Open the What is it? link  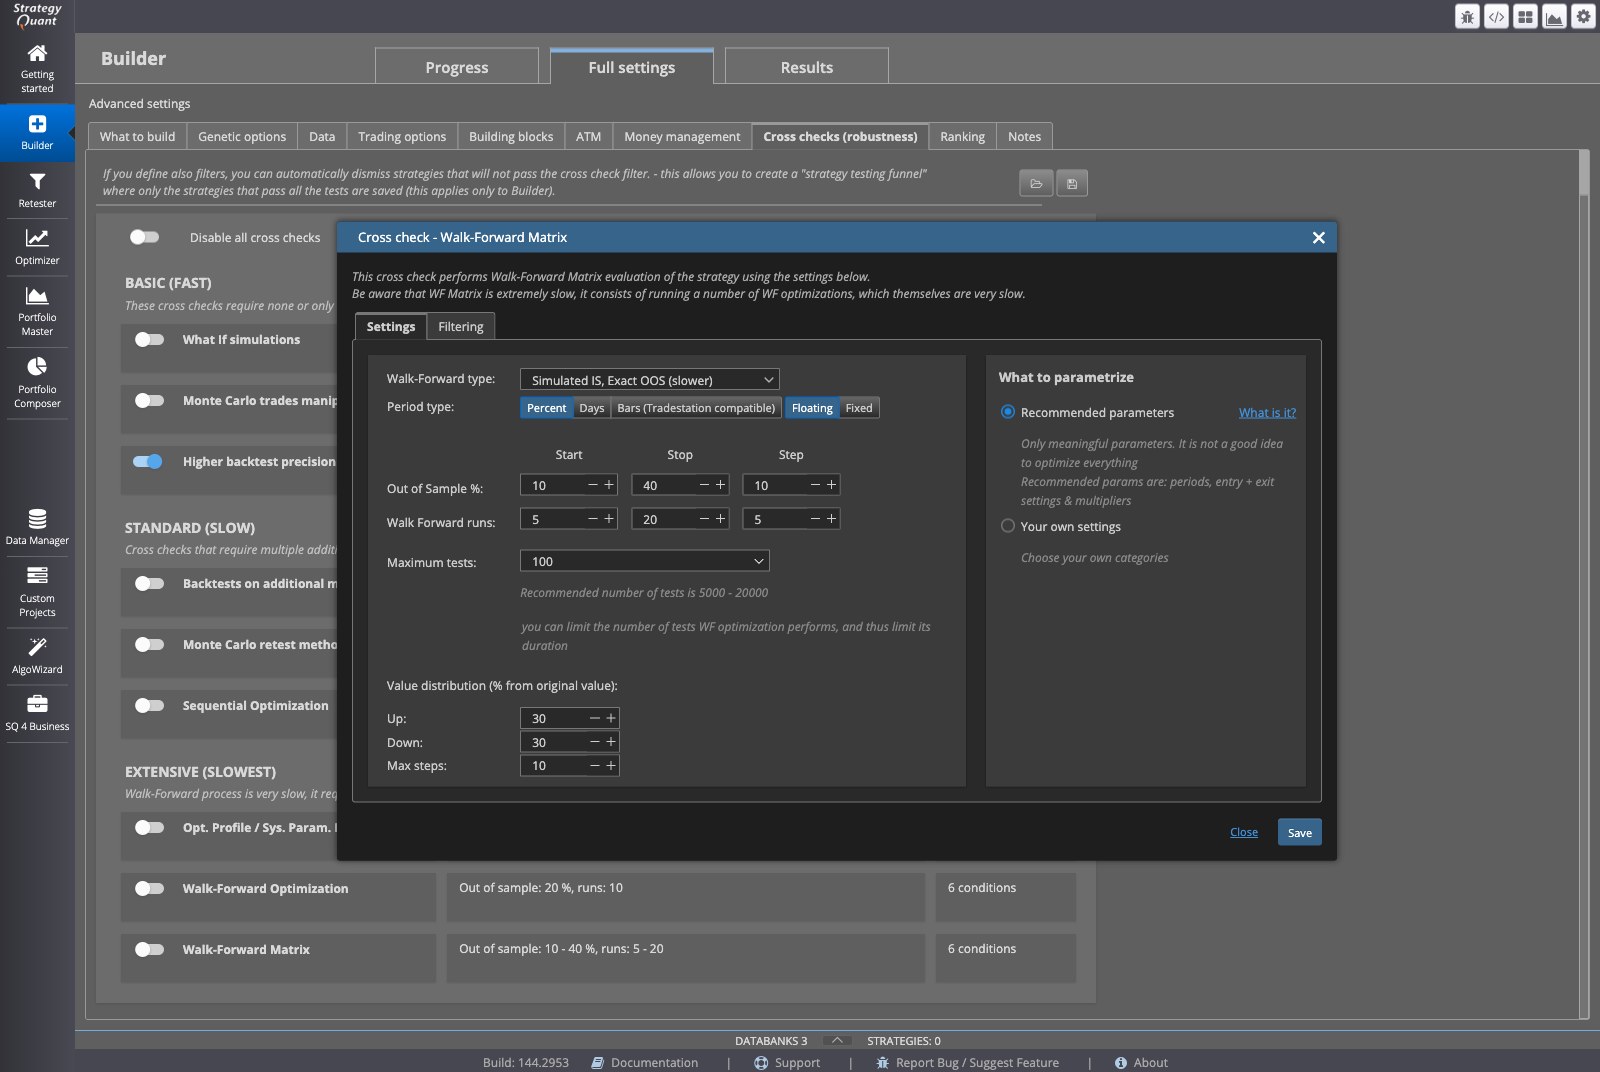[x=1267, y=412]
